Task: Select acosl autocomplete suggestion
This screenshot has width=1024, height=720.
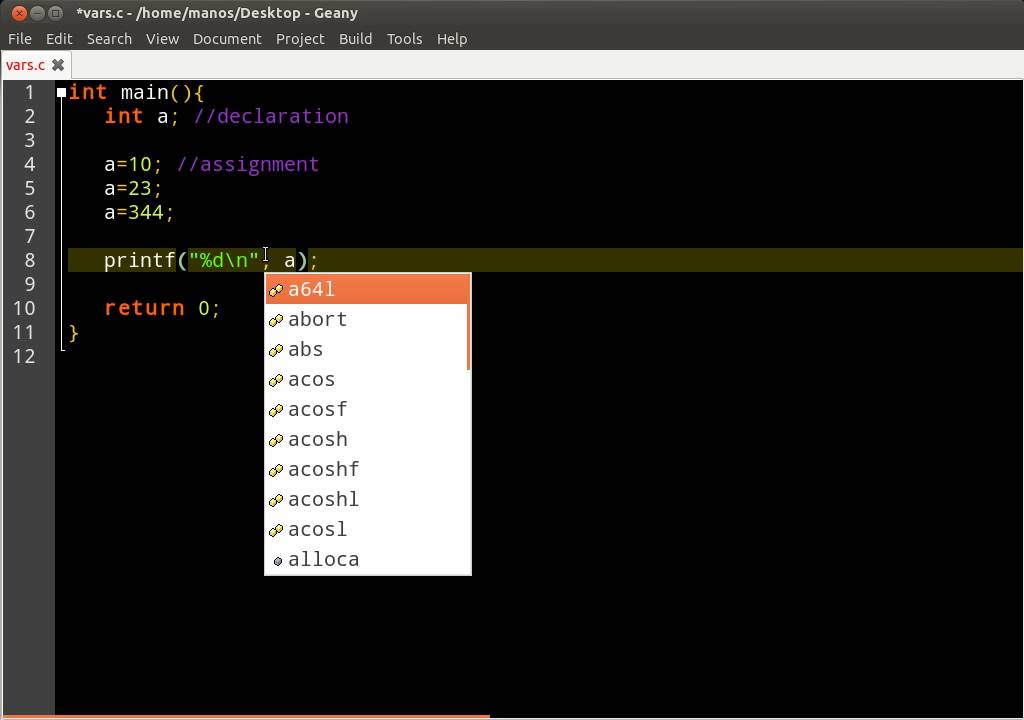Action: tap(368, 530)
